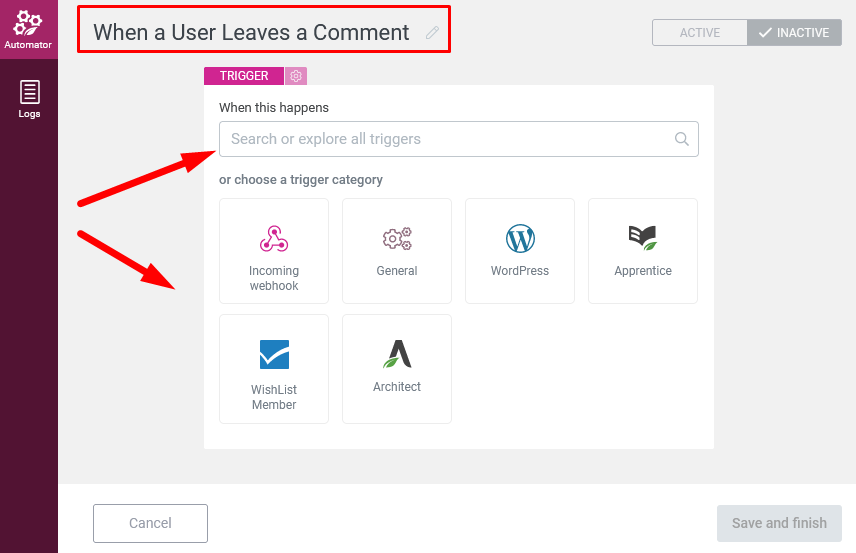Viewport: 856px width, 553px height.
Task: Open the Incoming webhook label
Action: [x=274, y=278]
